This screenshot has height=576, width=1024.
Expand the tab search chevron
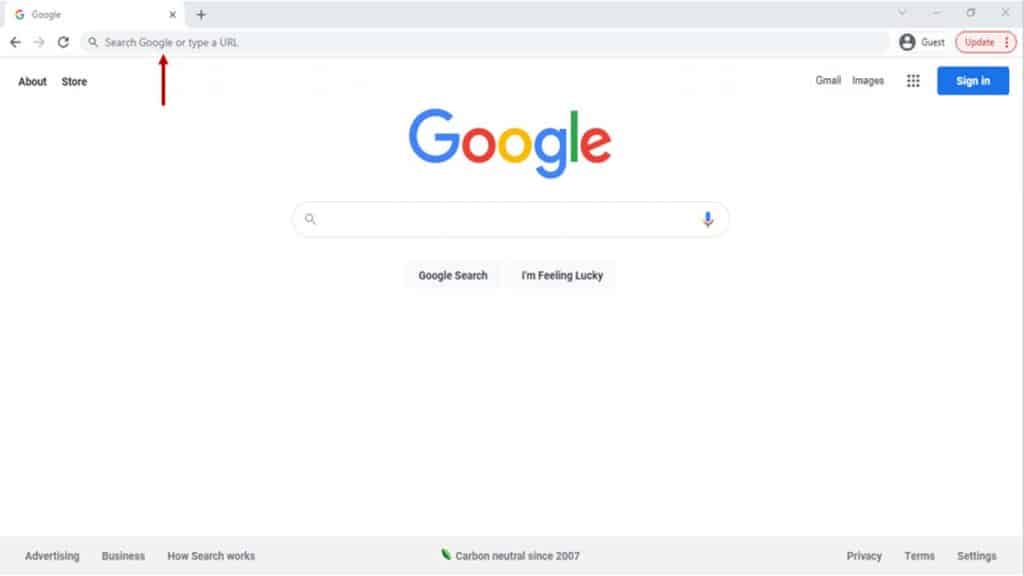(x=902, y=12)
